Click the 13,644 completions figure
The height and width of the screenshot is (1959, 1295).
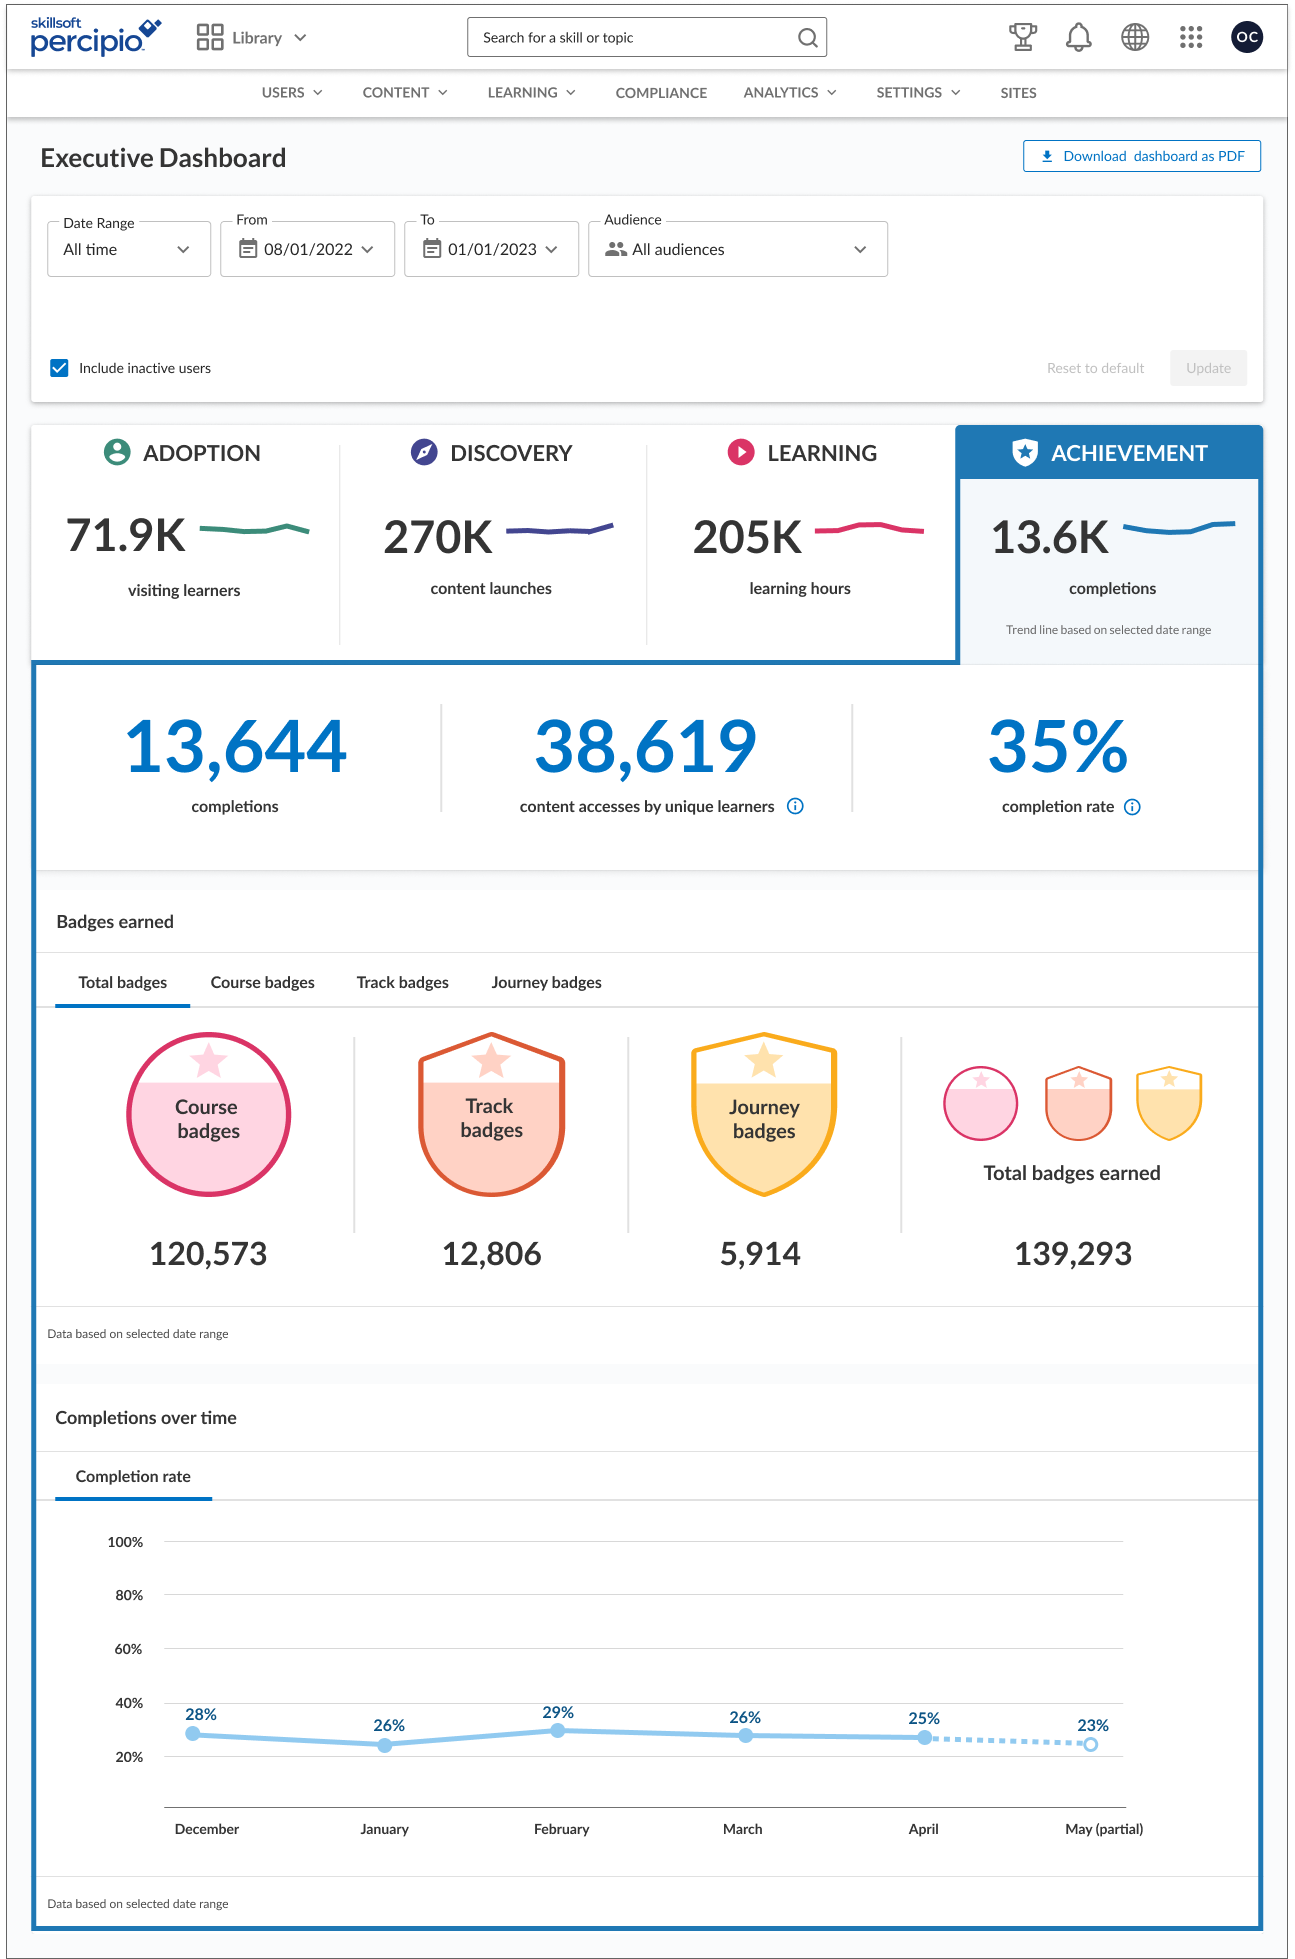pos(236,746)
